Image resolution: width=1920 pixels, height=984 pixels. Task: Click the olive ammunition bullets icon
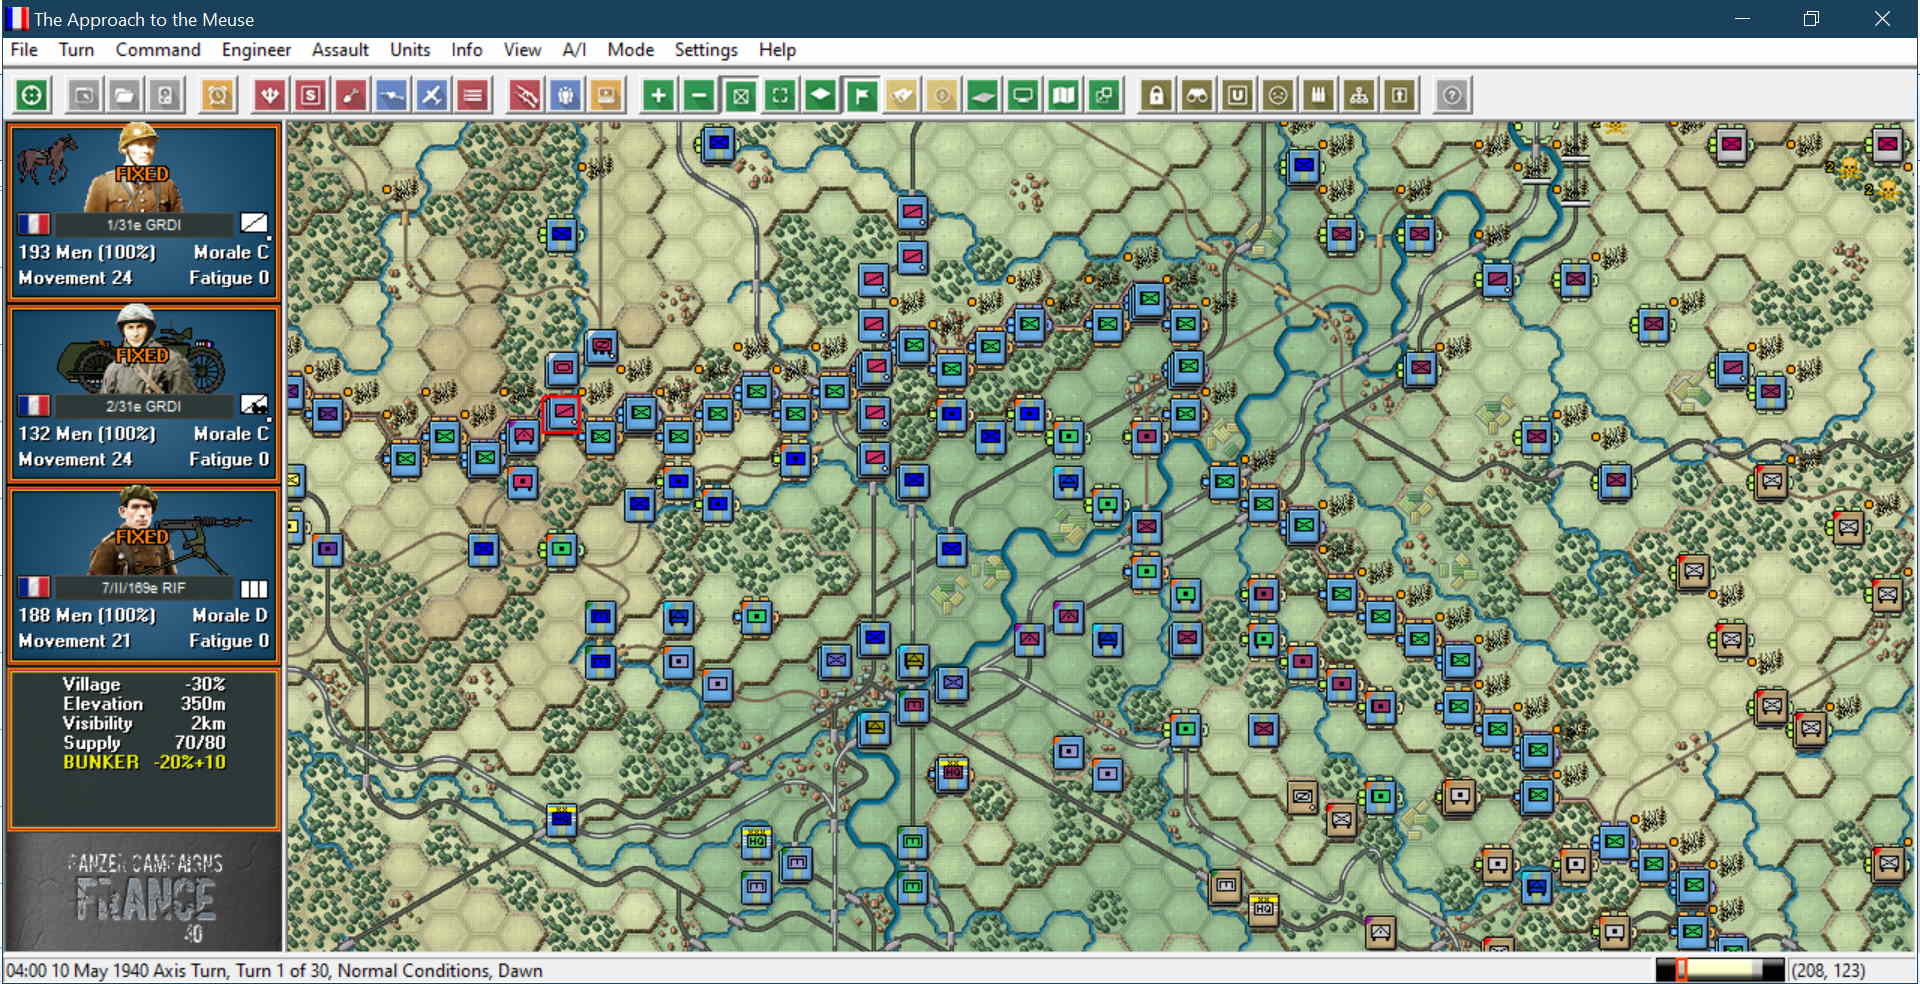tap(1318, 96)
